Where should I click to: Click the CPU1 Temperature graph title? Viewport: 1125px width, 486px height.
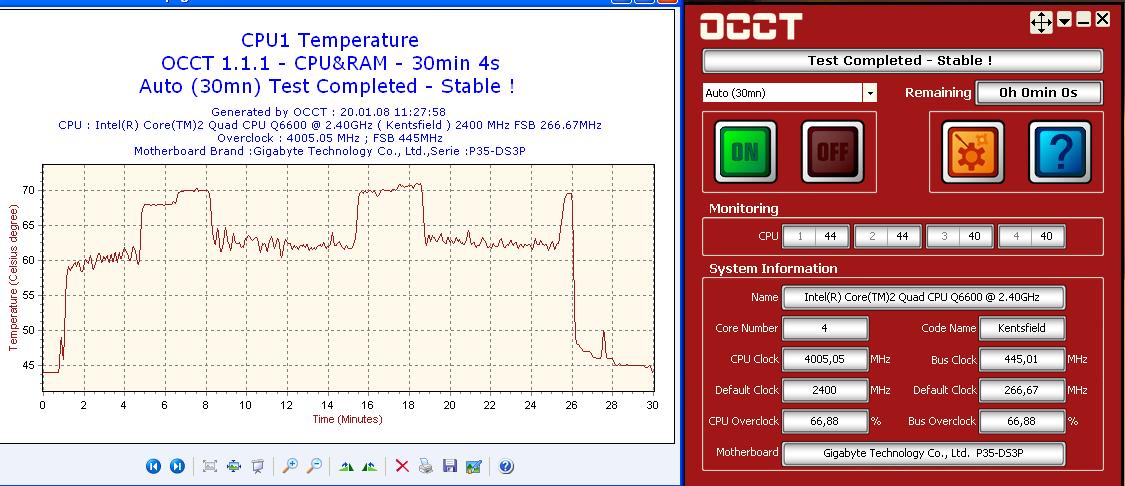click(x=329, y=39)
